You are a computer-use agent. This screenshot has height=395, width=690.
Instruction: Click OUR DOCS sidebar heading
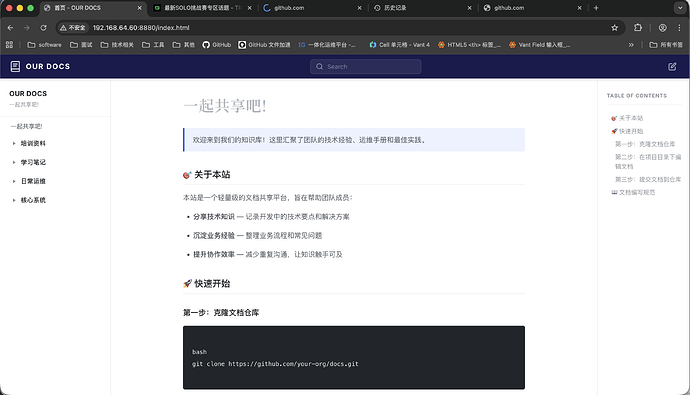[28, 93]
